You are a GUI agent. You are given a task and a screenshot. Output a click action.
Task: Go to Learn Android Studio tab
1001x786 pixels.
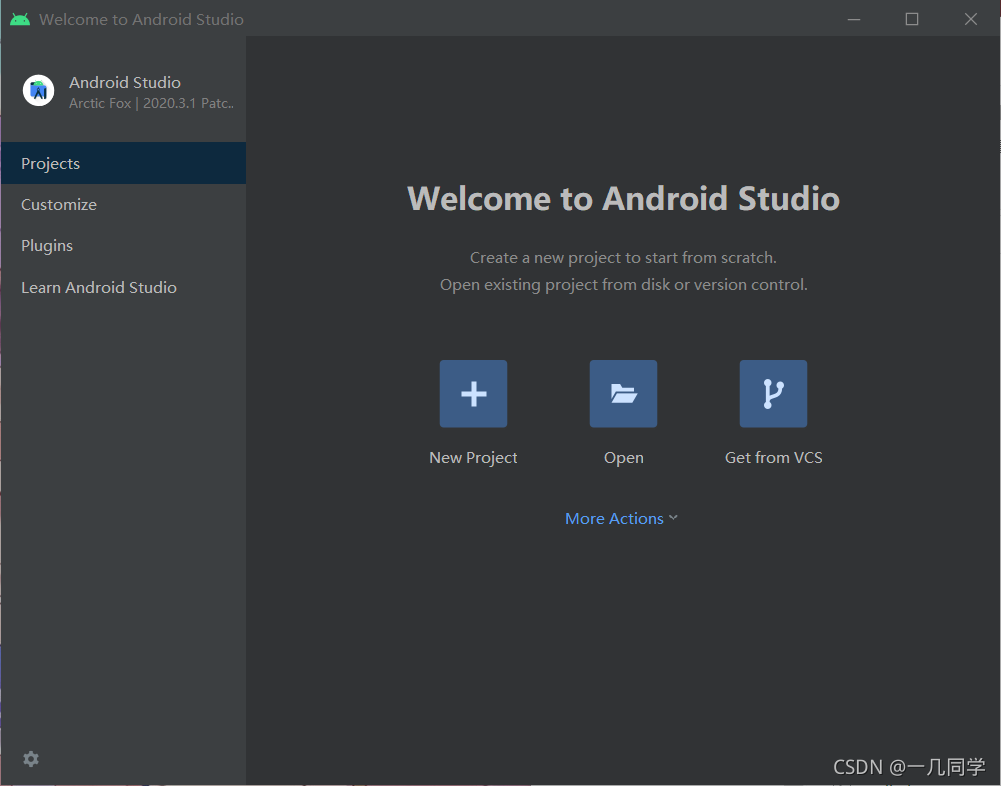pyautogui.click(x=123, y=287)
